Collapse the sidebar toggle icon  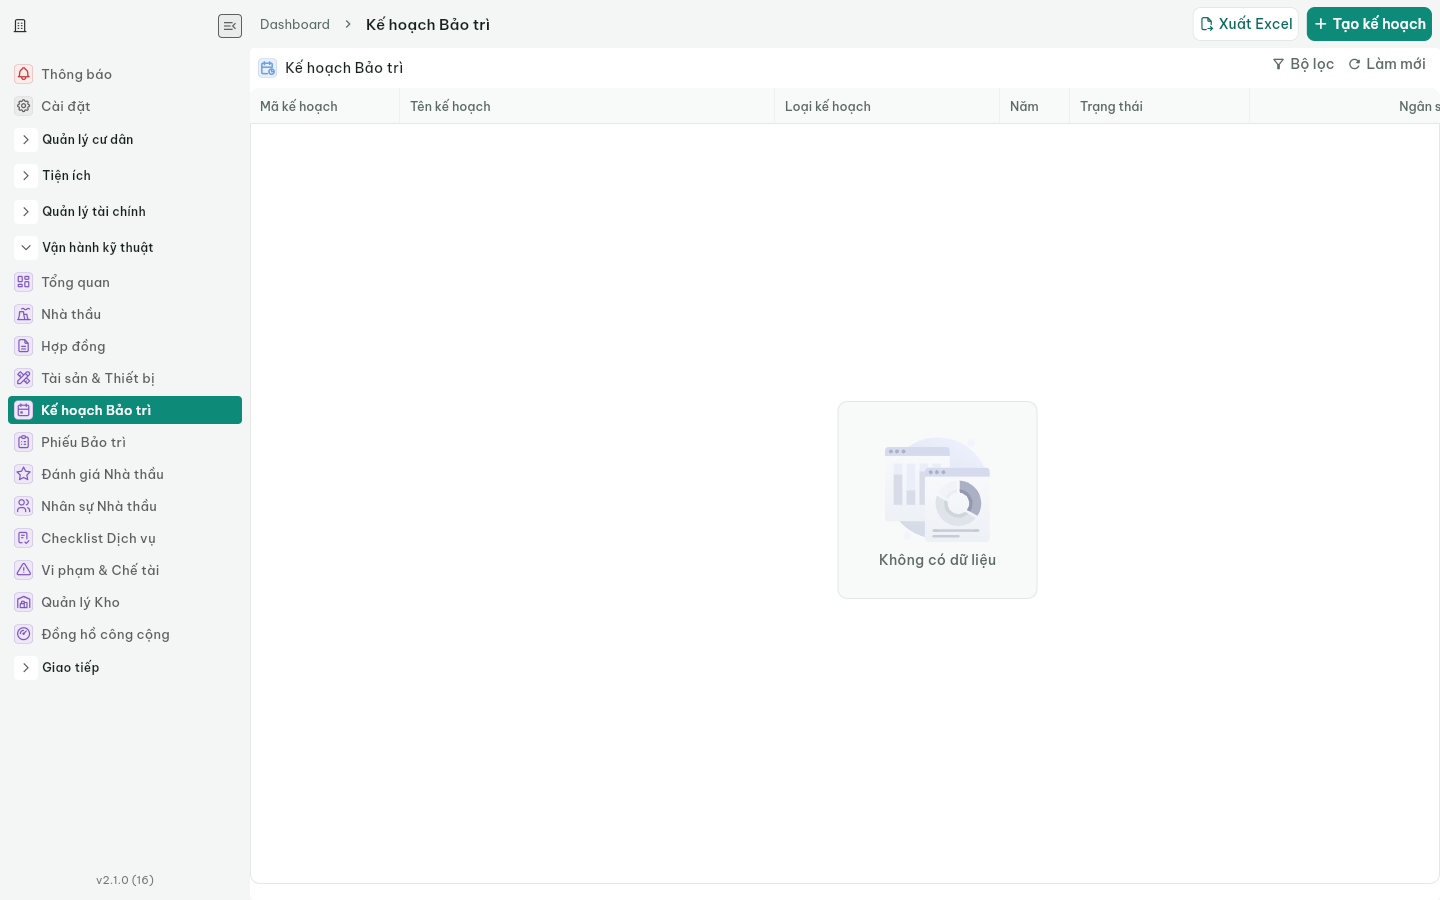[x=230, y=26]
